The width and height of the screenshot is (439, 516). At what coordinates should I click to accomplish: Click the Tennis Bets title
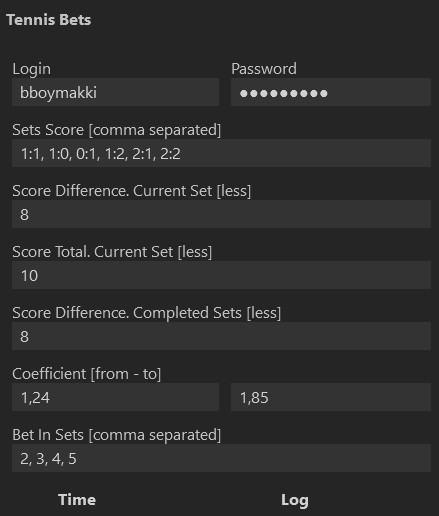49,20
